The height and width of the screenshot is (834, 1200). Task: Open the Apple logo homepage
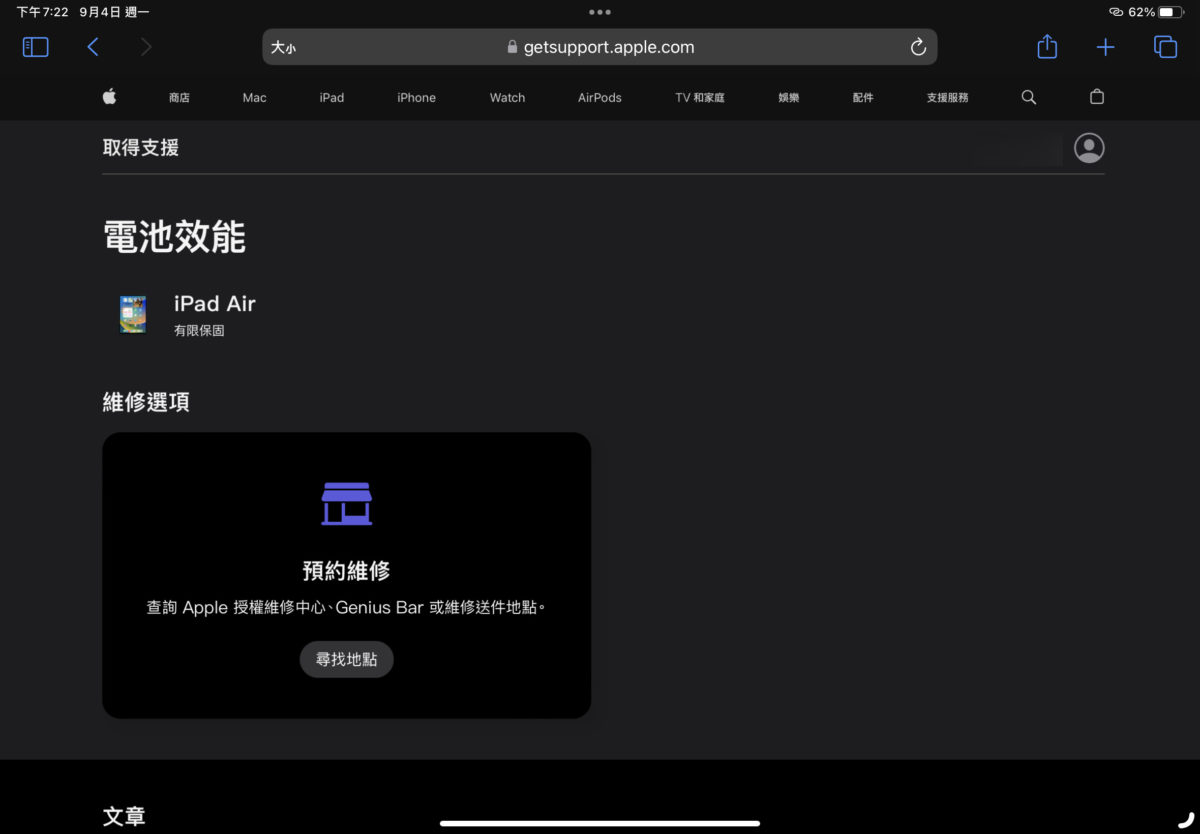110,96
